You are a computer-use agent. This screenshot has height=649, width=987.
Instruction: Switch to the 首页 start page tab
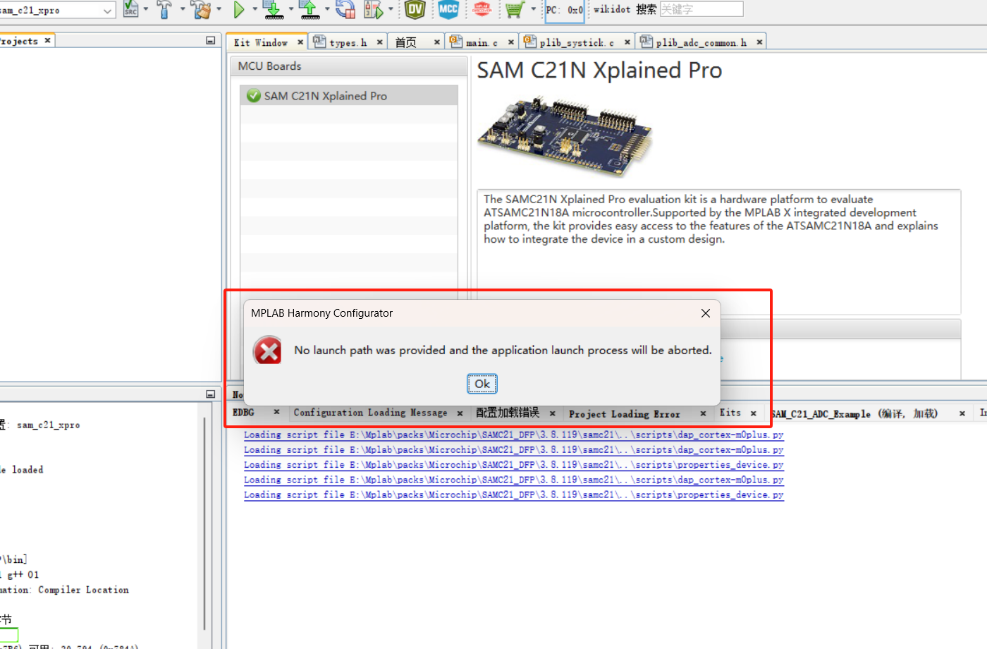tap(406, 42)
